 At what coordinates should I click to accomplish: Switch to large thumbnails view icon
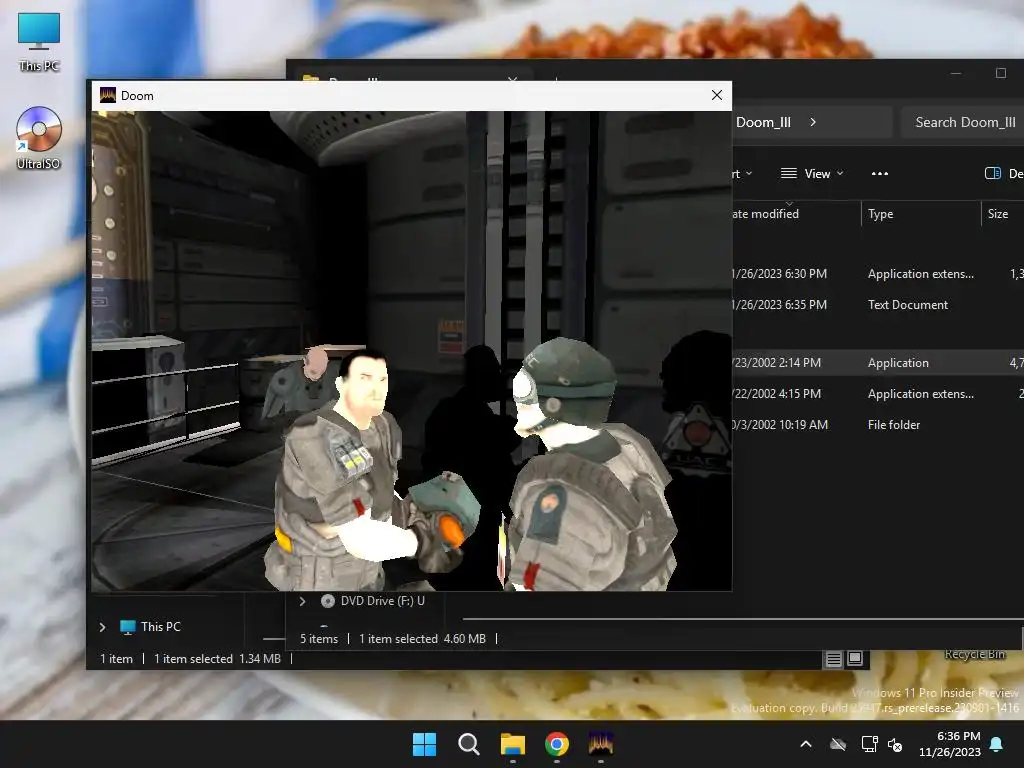pyautogui.click(x=855, y=658)
